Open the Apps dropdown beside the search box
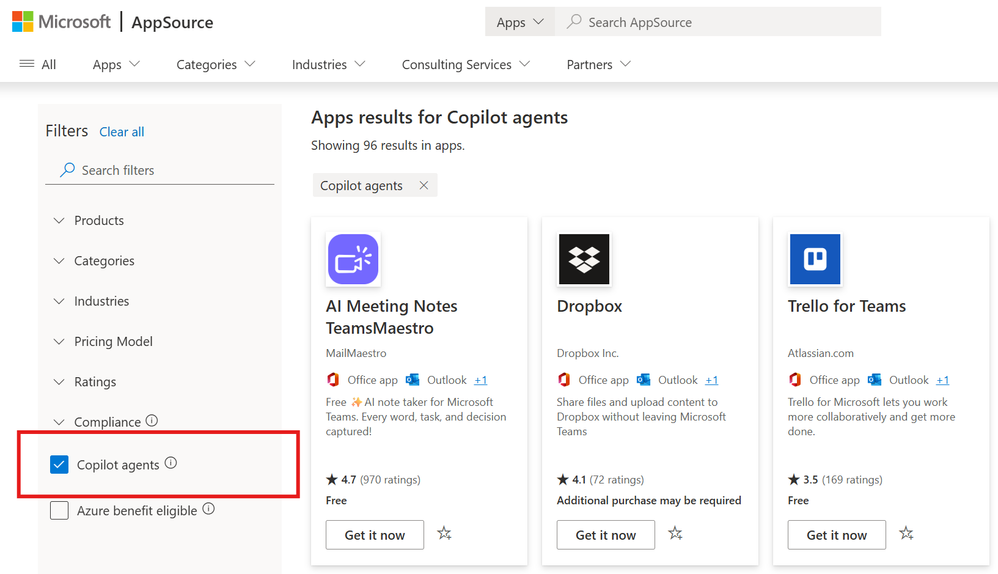This screenshot has width=998, height=574. click(x=520, y=22)
